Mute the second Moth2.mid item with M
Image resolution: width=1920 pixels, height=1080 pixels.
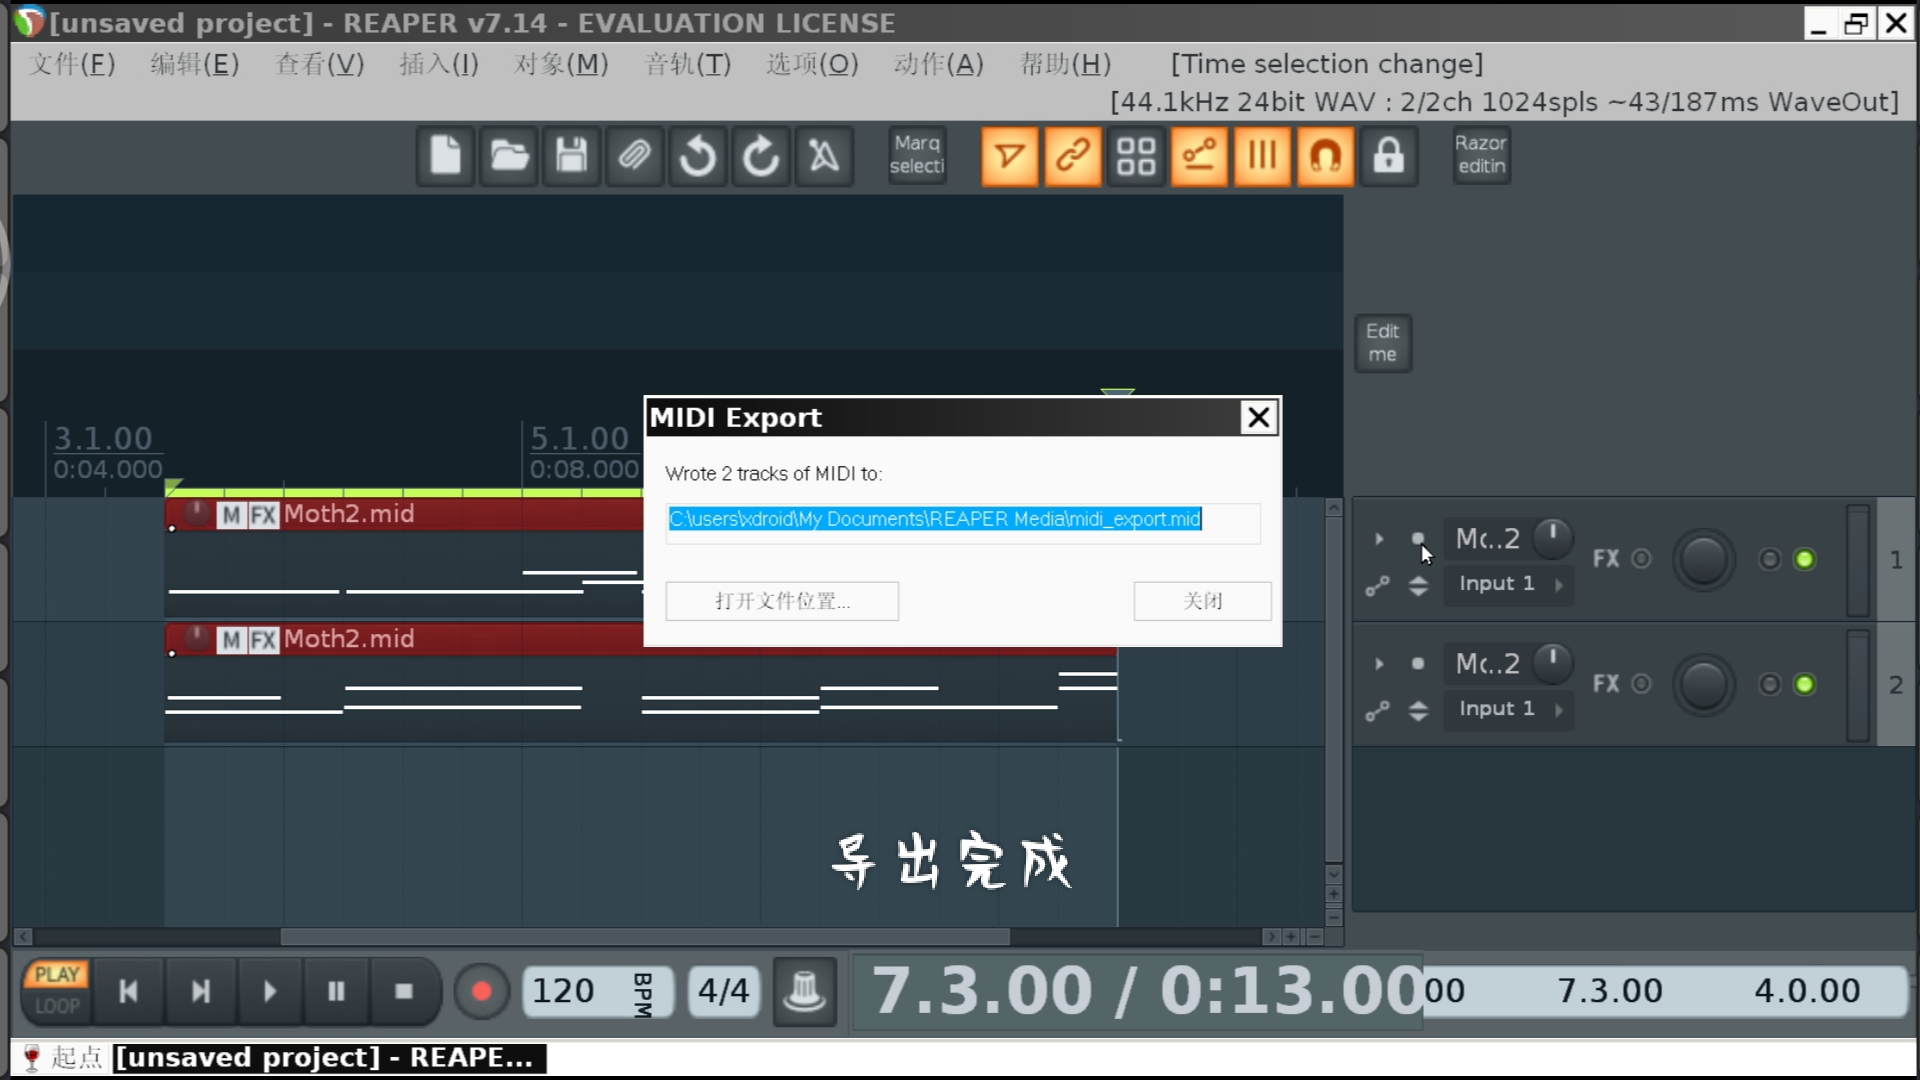coord(232,640)
